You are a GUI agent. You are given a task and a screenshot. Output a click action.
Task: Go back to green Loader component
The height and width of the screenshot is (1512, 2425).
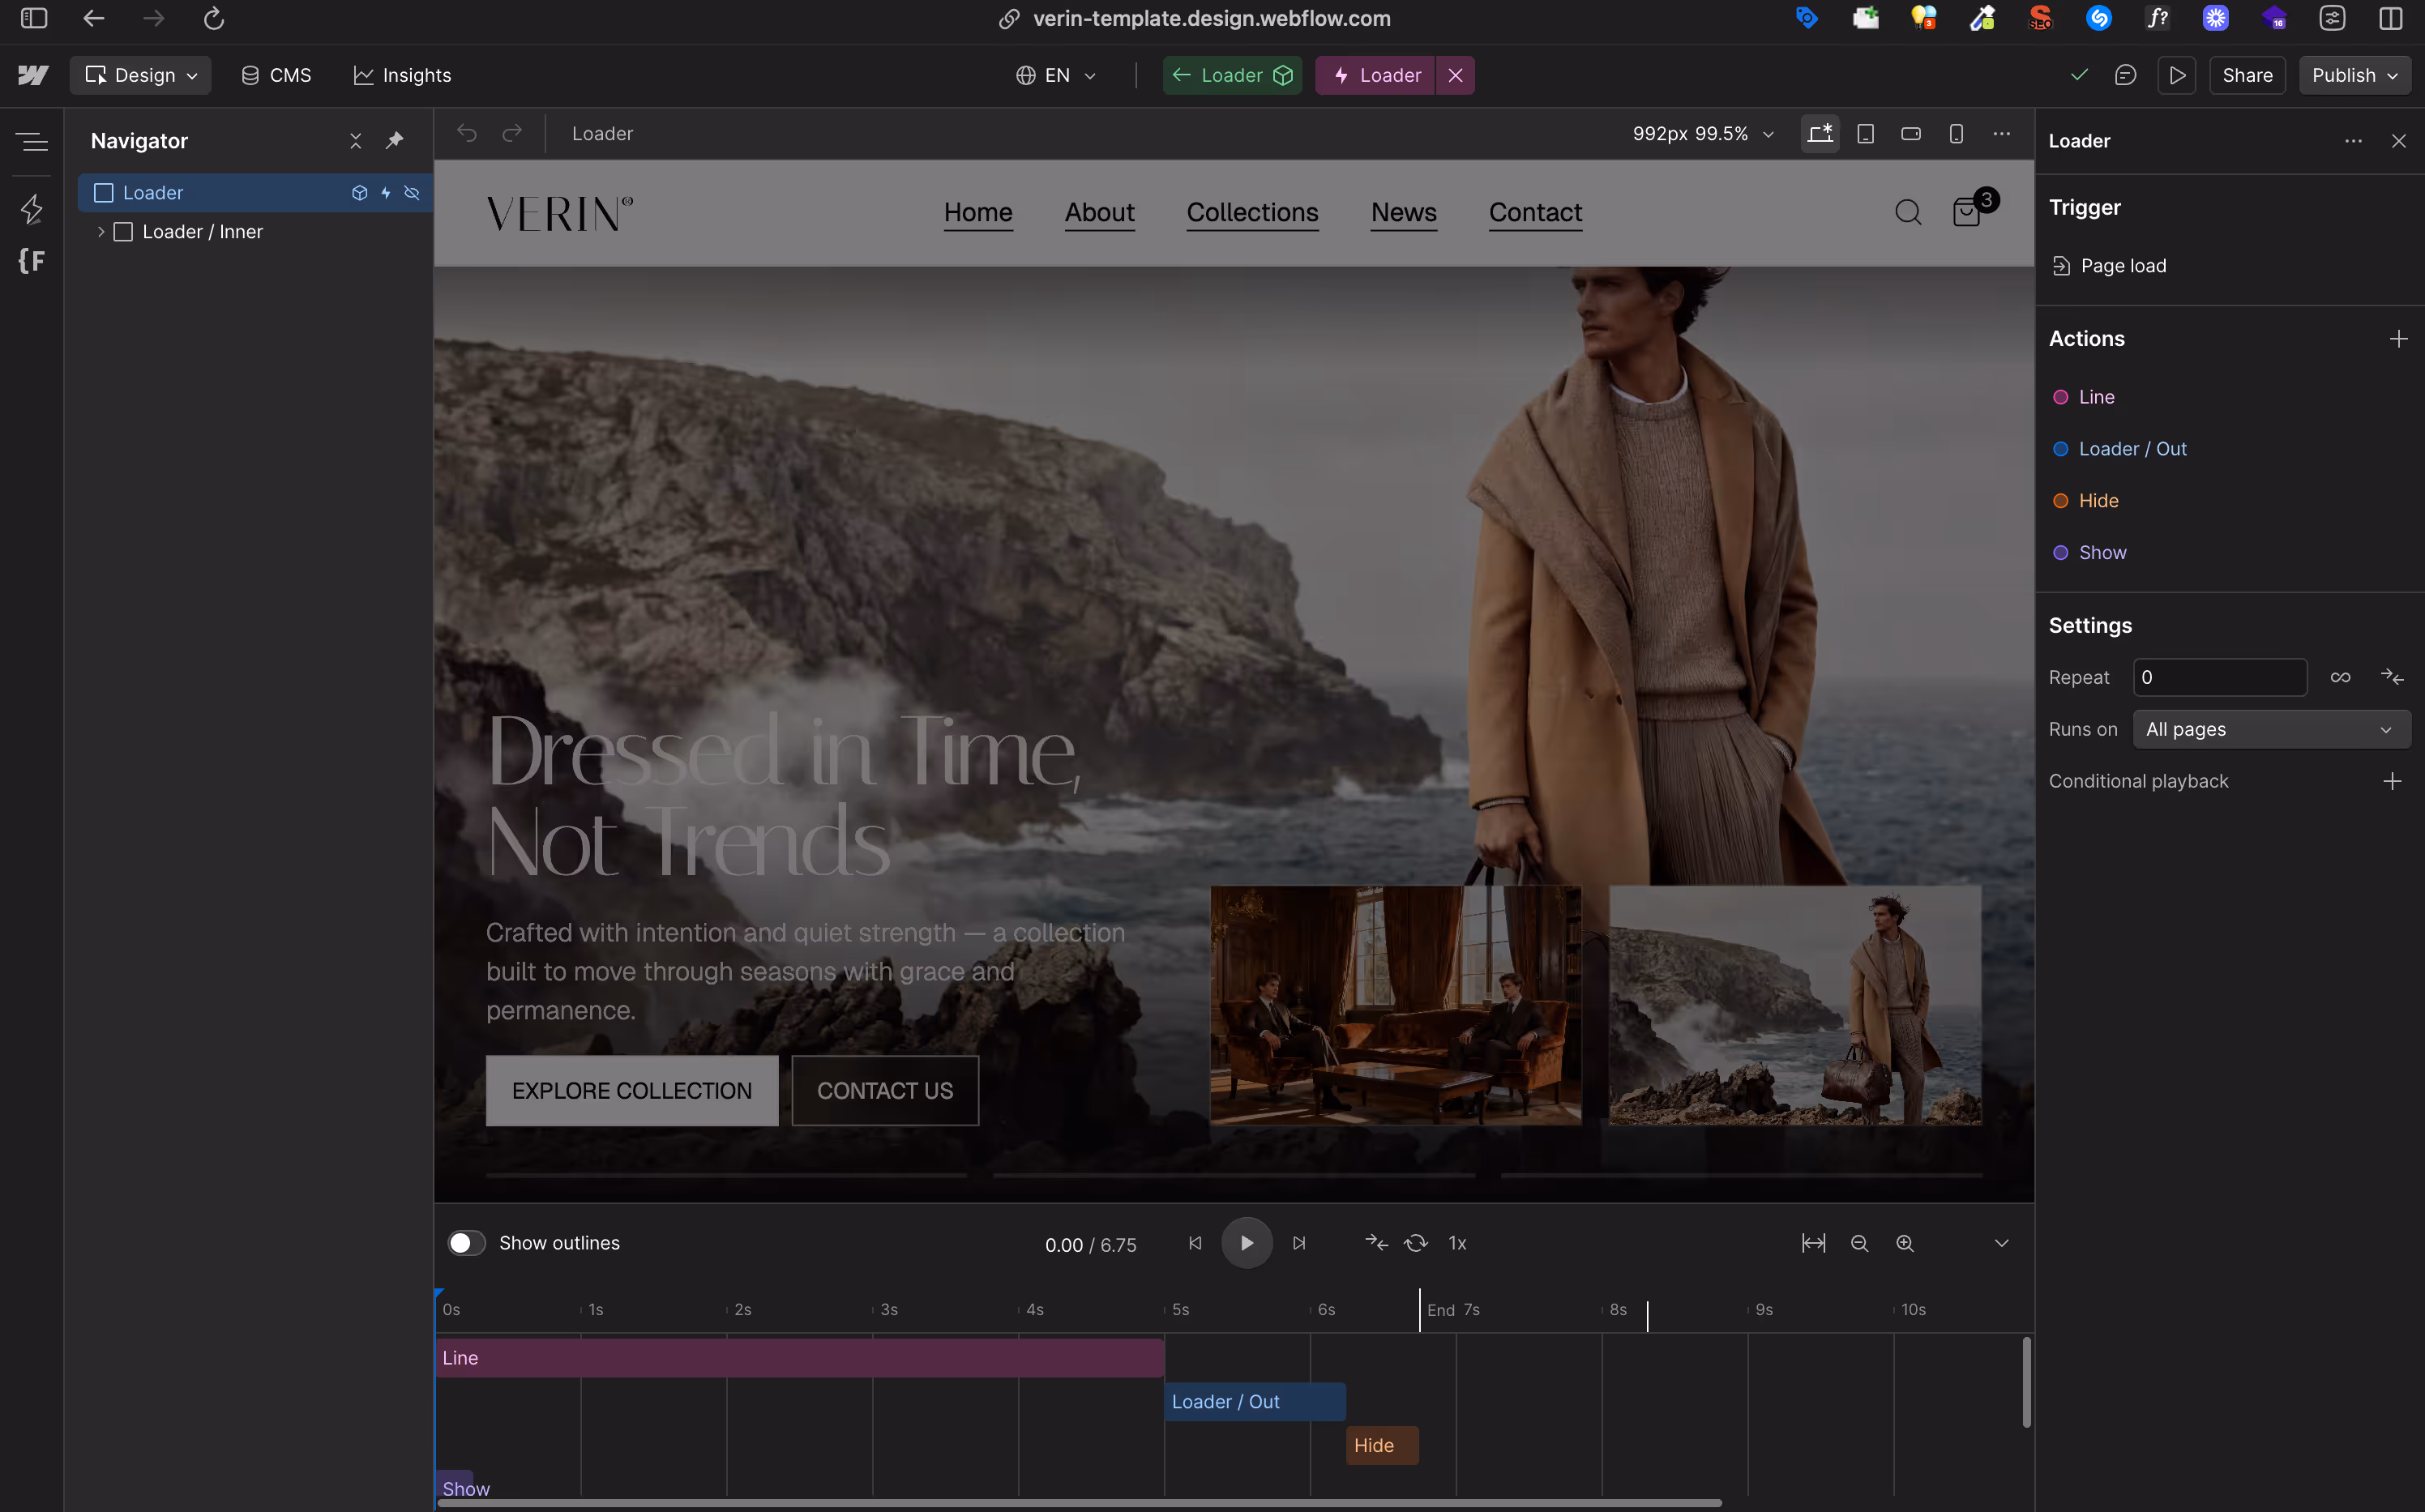tap(1232, 75)
